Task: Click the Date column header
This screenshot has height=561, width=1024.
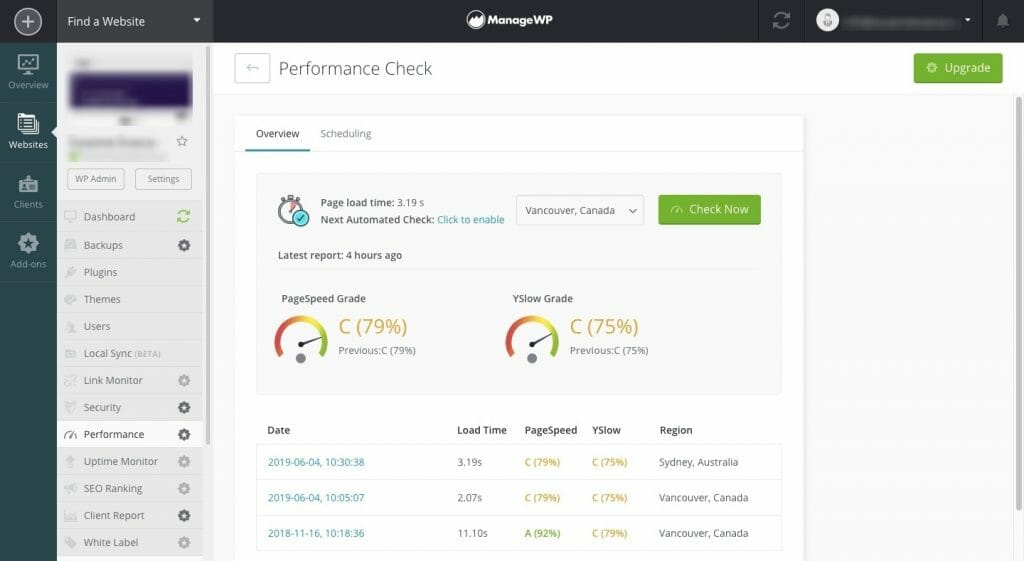Action: tap(279, 430)
